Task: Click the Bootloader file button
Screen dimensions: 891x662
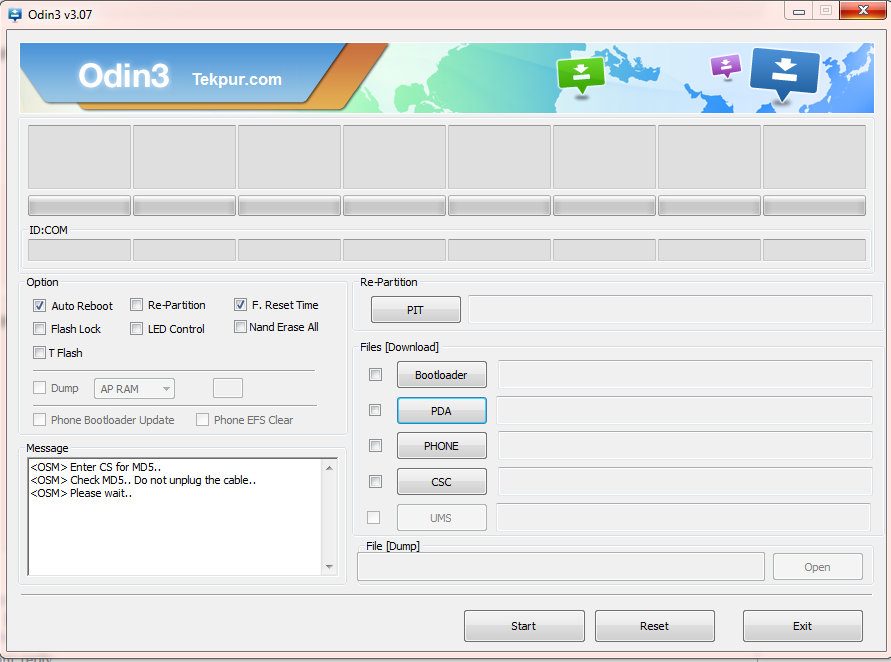Action: coord(442,375)
